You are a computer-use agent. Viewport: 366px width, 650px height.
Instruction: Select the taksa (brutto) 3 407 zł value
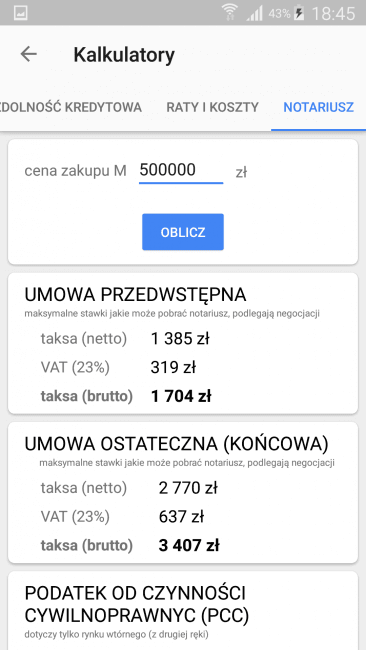(189, 546)
